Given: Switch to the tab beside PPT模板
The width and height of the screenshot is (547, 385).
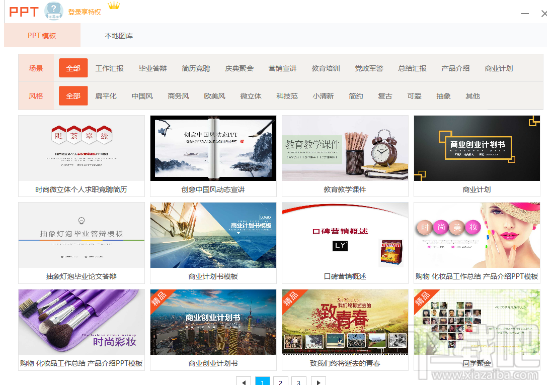Looking at the screenshot, I should click(119, 36).
